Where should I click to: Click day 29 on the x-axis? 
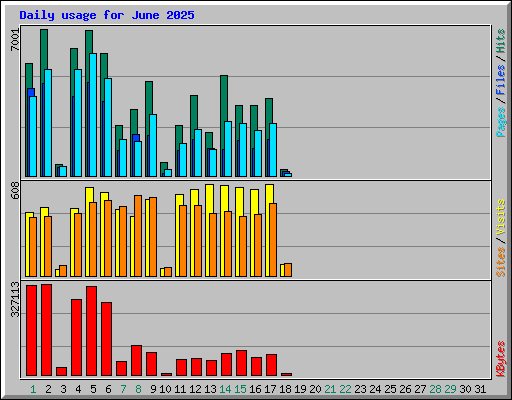pos(450,389)
